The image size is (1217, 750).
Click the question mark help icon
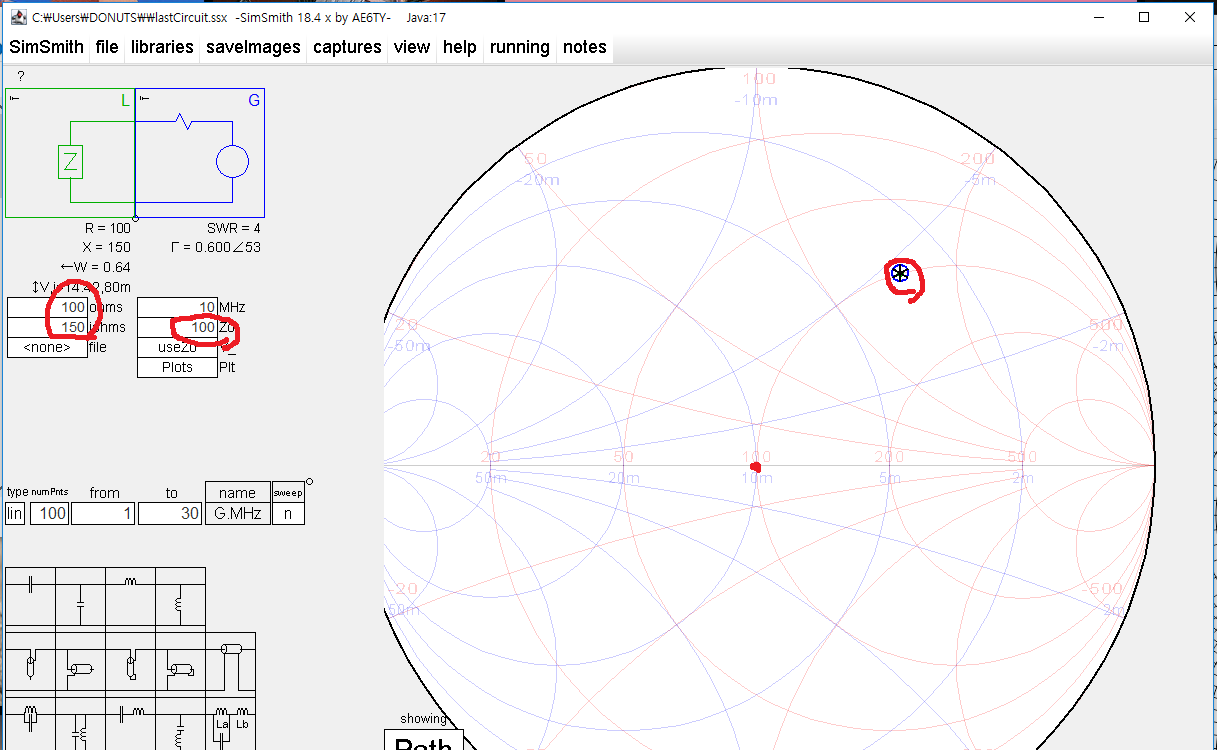click(x=20, y=76)
